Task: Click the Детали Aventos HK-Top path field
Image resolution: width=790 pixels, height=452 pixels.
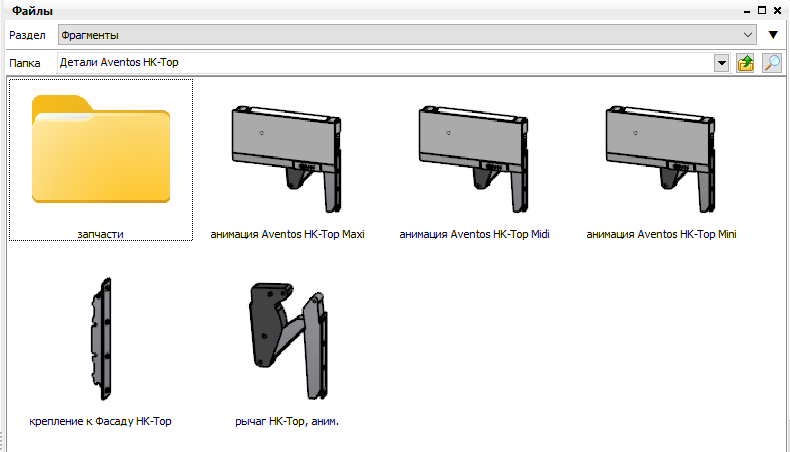Action: 385,63
